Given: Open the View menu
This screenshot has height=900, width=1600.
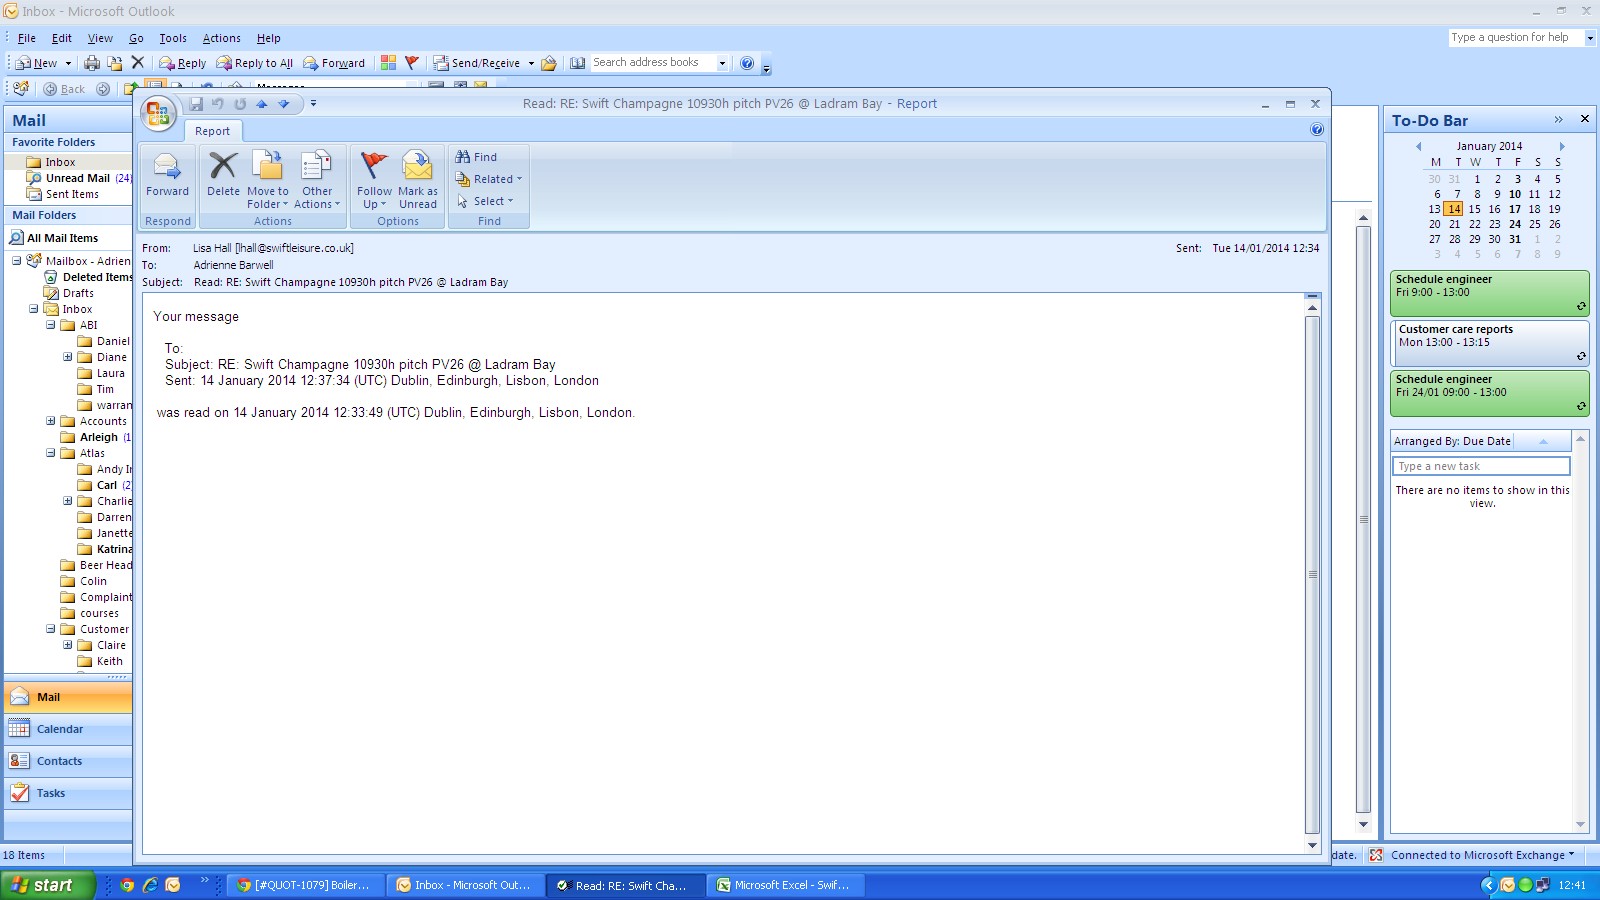Looking at the screenshot, I should point(100,38).
